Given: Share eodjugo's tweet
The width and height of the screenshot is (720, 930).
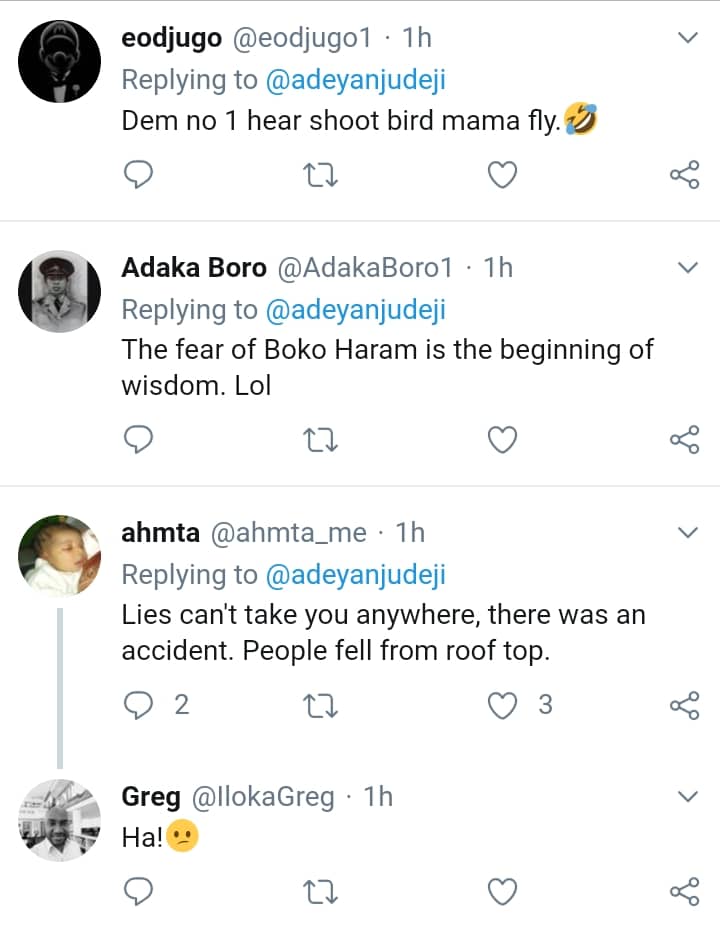Looking at the screenshot, I should tap(684, 176).
